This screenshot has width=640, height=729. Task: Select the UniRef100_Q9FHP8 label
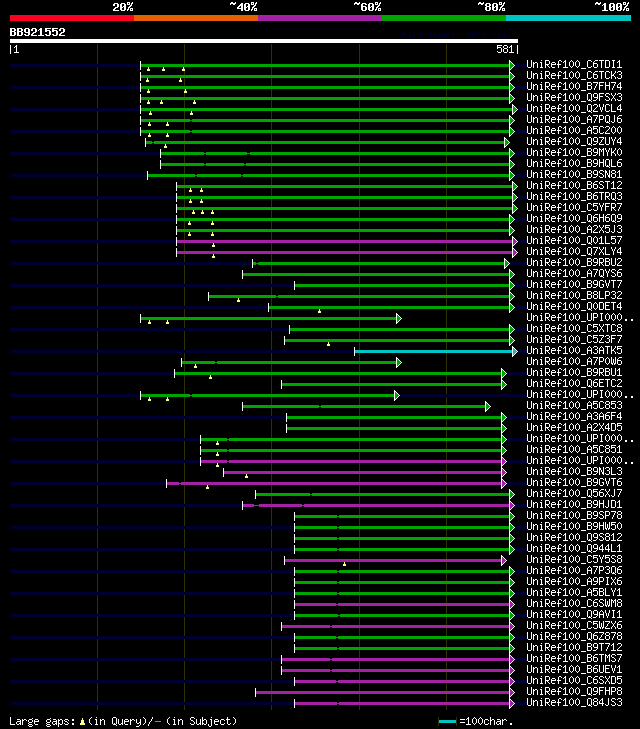pos(574,691)
